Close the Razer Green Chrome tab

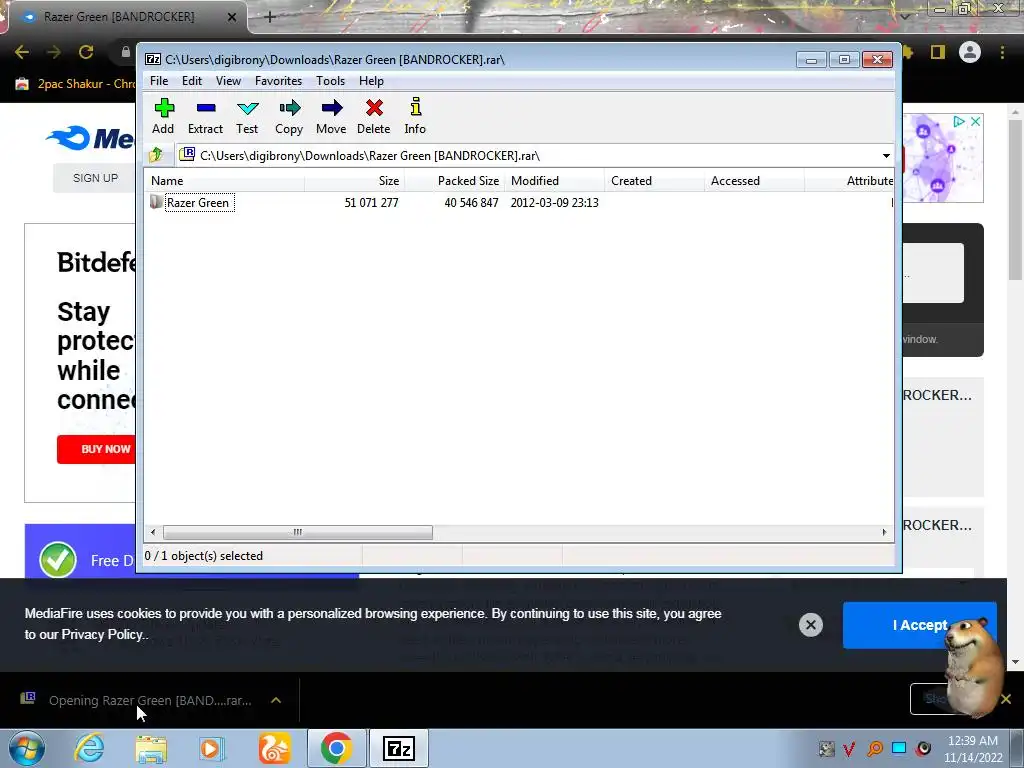tap(232, 17)
